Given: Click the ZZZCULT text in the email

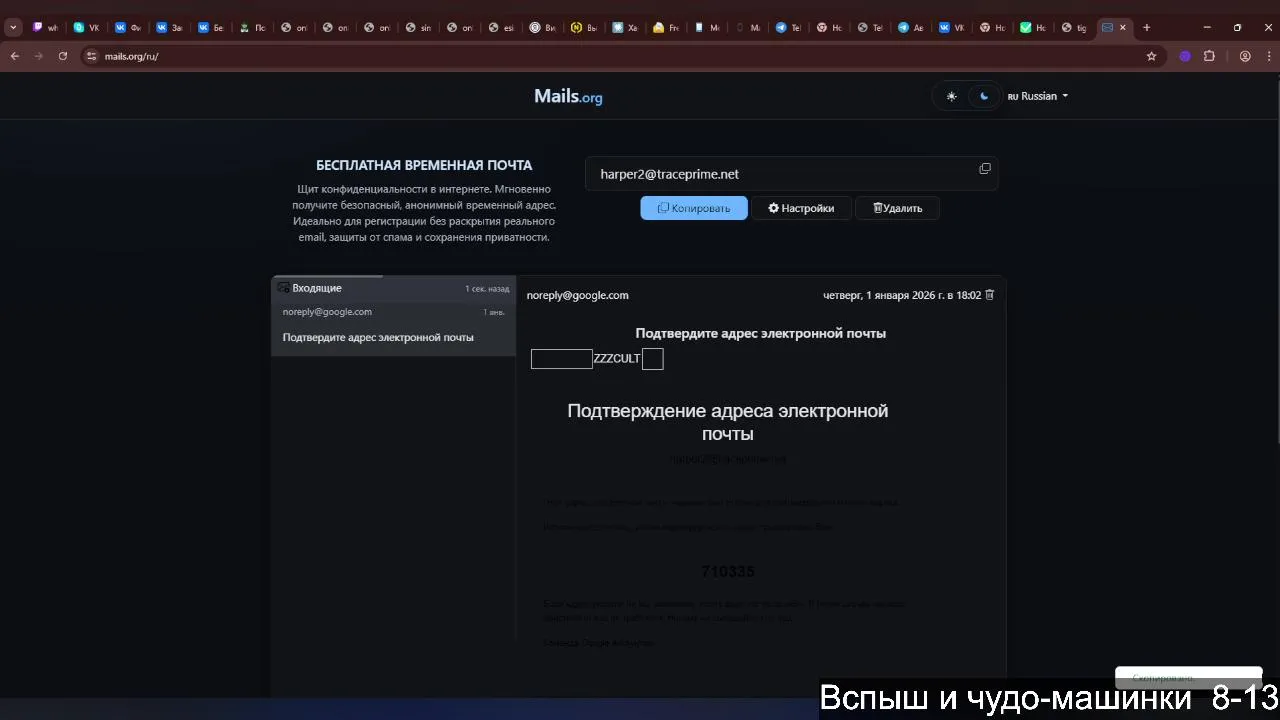Looking at the screenshot, I should [617, 358].
